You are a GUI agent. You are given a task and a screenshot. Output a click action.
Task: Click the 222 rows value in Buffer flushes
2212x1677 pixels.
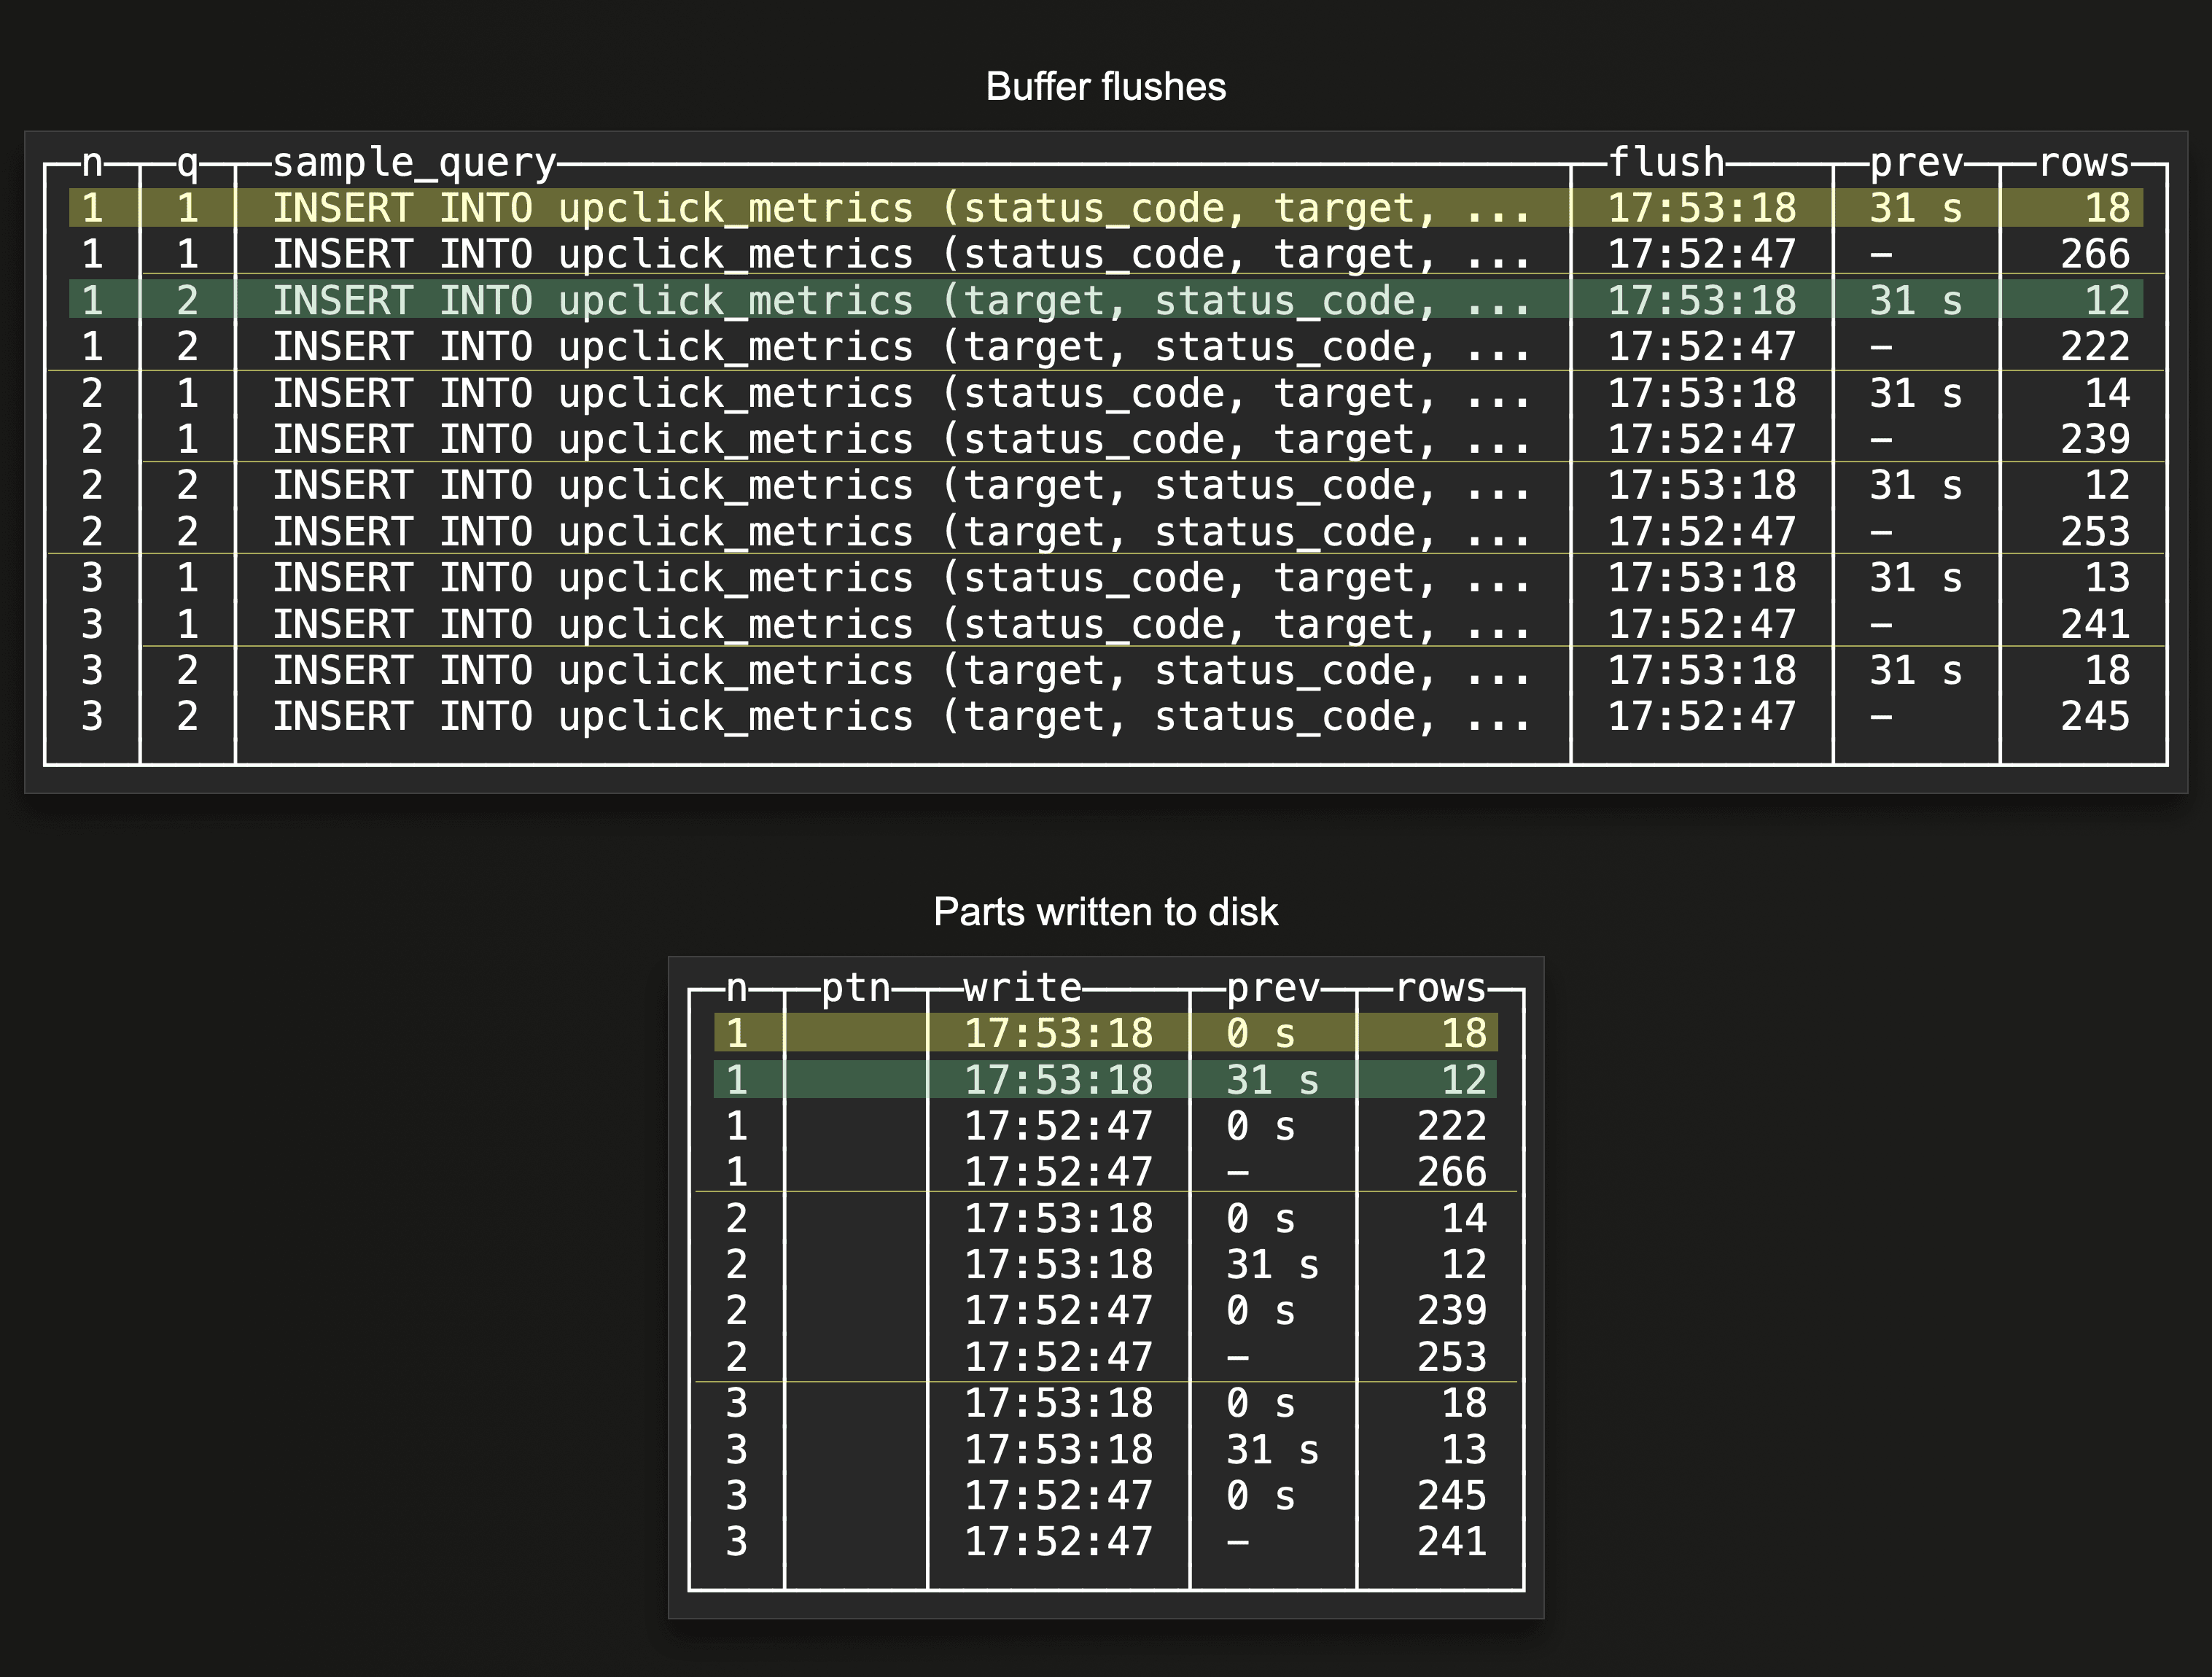(2094, 347)
